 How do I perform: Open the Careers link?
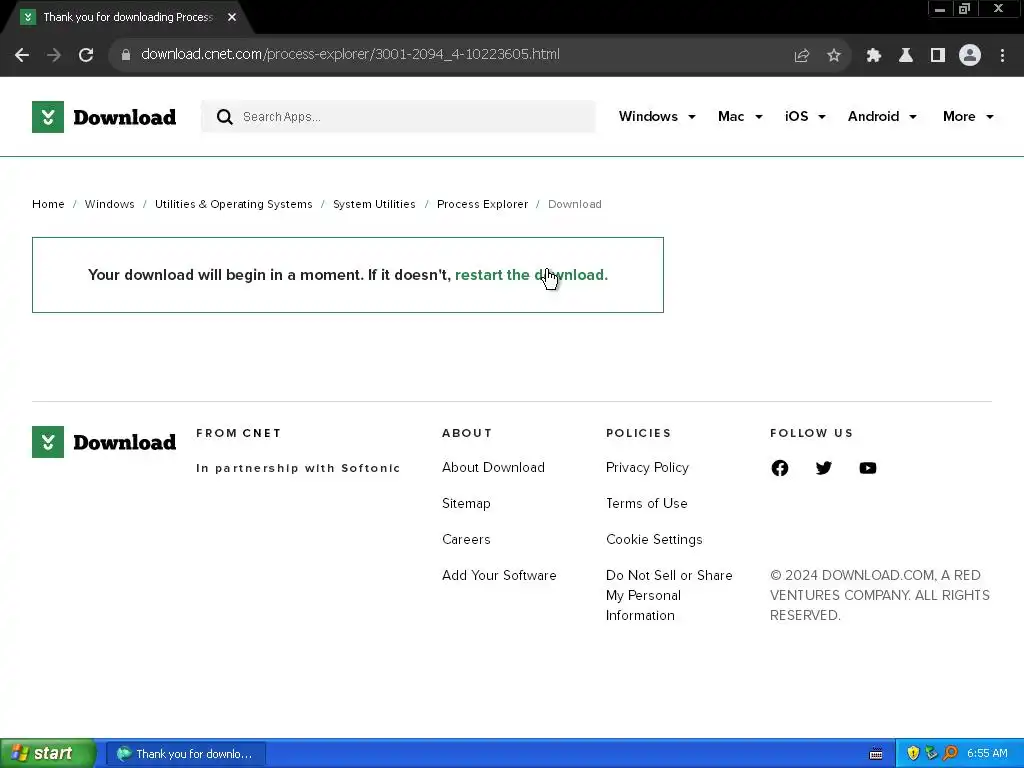[x=466, y=539]
